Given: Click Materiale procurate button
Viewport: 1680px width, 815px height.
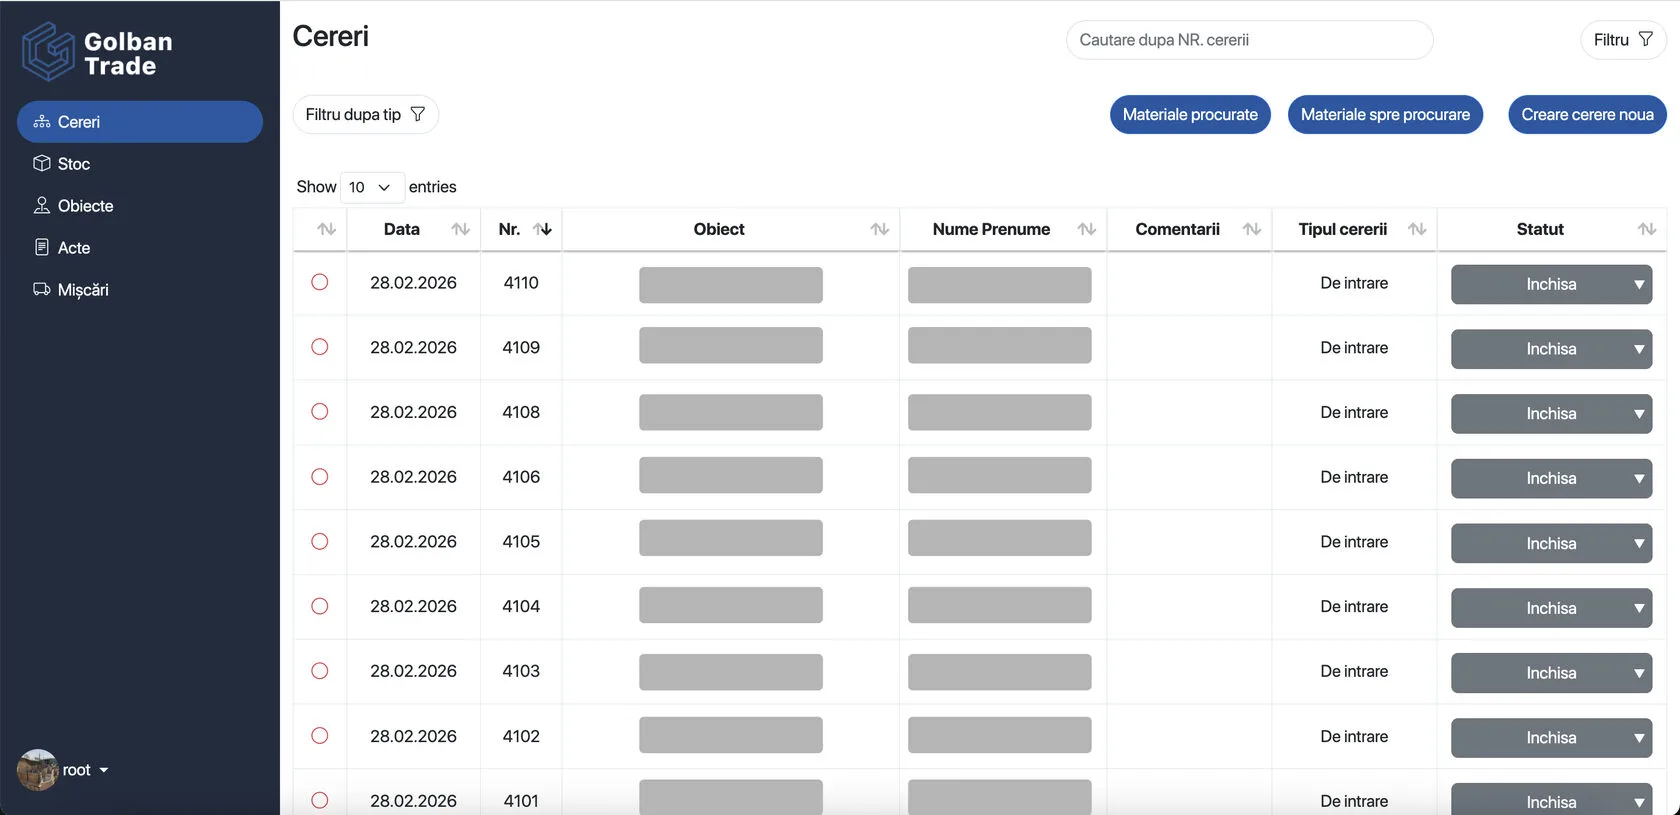Looking at the screenshot, I should [x=1190, y=115].
